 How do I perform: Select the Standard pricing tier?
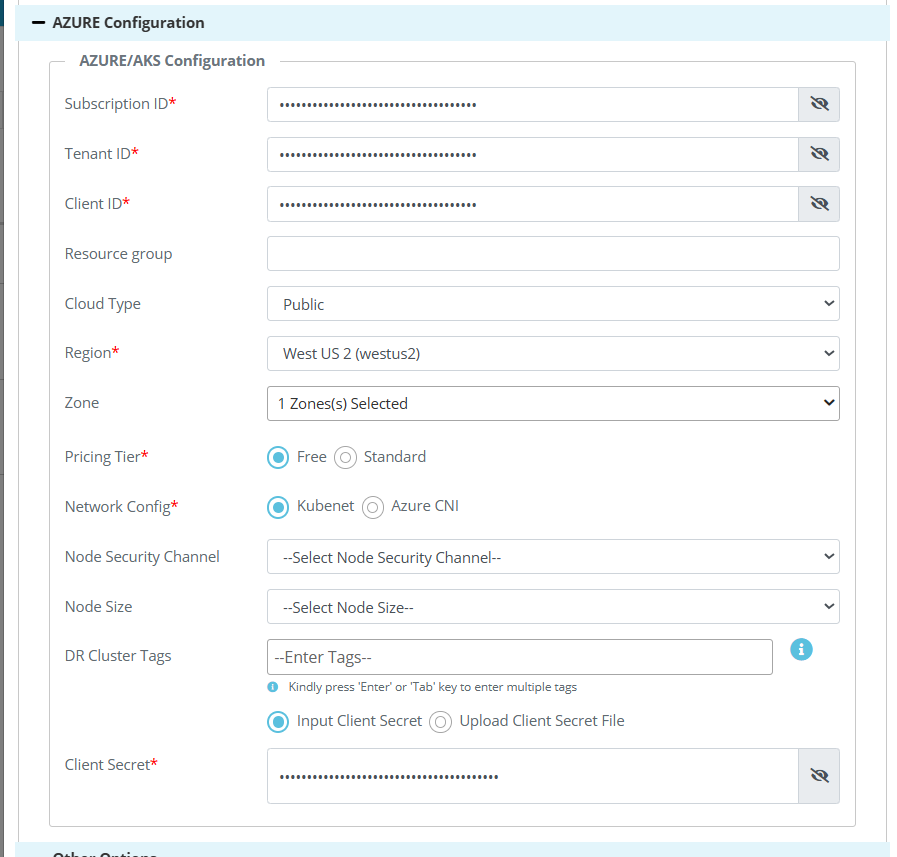click(x=346, y=457)
